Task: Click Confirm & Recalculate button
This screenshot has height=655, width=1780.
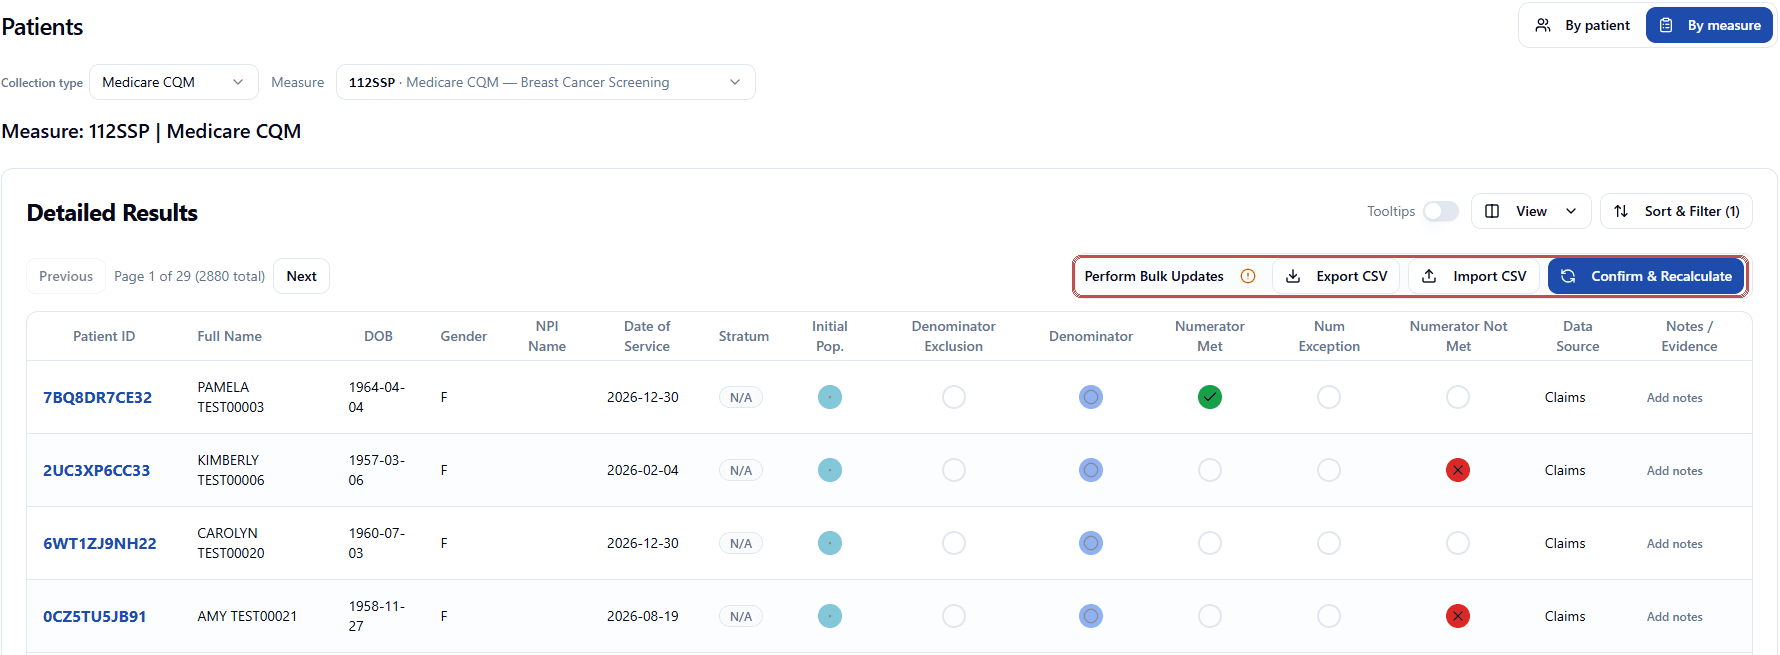Action: [x=1646, y=276]
